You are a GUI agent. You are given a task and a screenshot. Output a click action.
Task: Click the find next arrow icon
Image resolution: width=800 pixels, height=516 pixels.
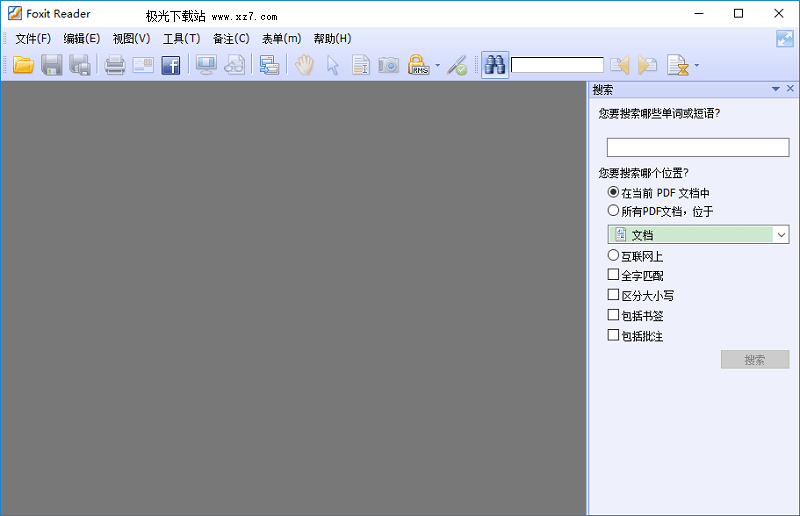[647, 65]
